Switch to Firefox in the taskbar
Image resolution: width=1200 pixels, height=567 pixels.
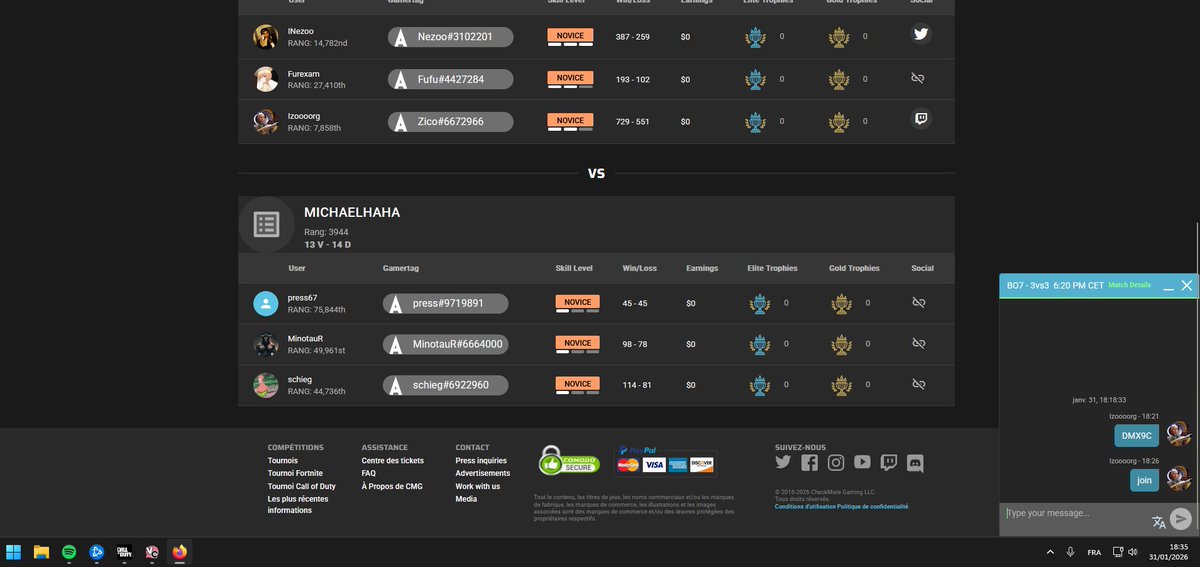180,551
